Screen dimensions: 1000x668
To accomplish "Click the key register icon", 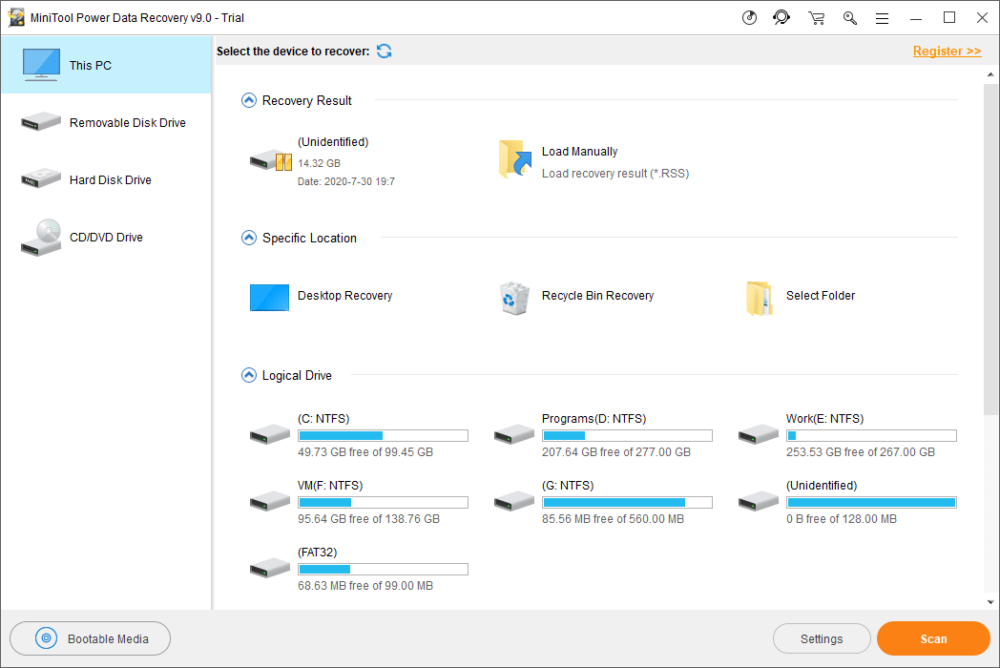I will click(849, 18).
